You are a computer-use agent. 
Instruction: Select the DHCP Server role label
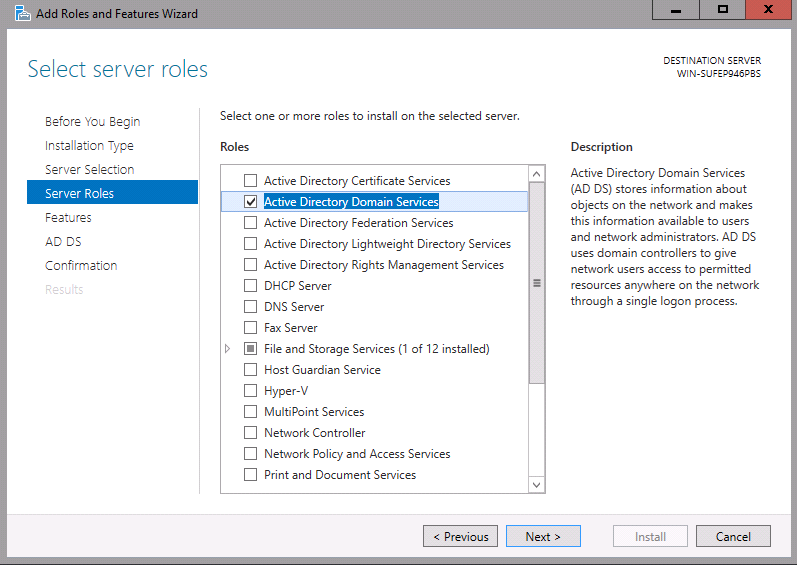click(x=298, y=286)
